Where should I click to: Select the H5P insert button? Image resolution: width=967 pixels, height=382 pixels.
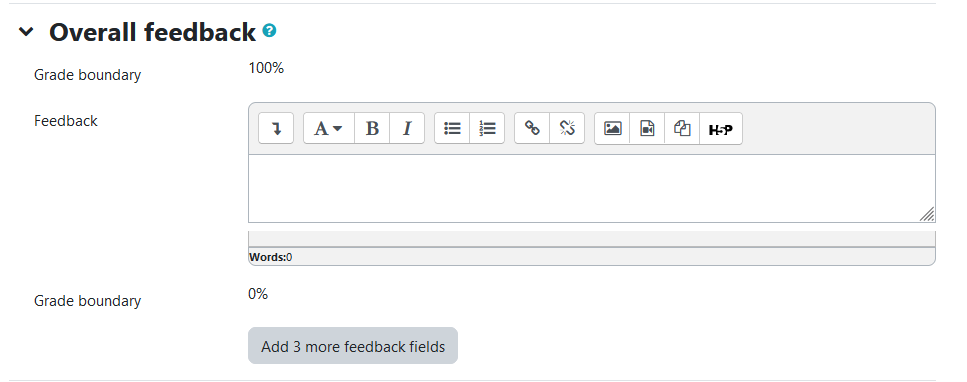point(721,128)
